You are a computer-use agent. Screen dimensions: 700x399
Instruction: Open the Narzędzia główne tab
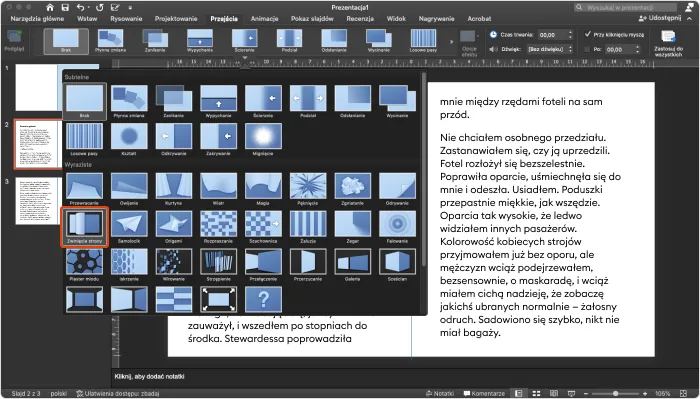pos(37,19)
